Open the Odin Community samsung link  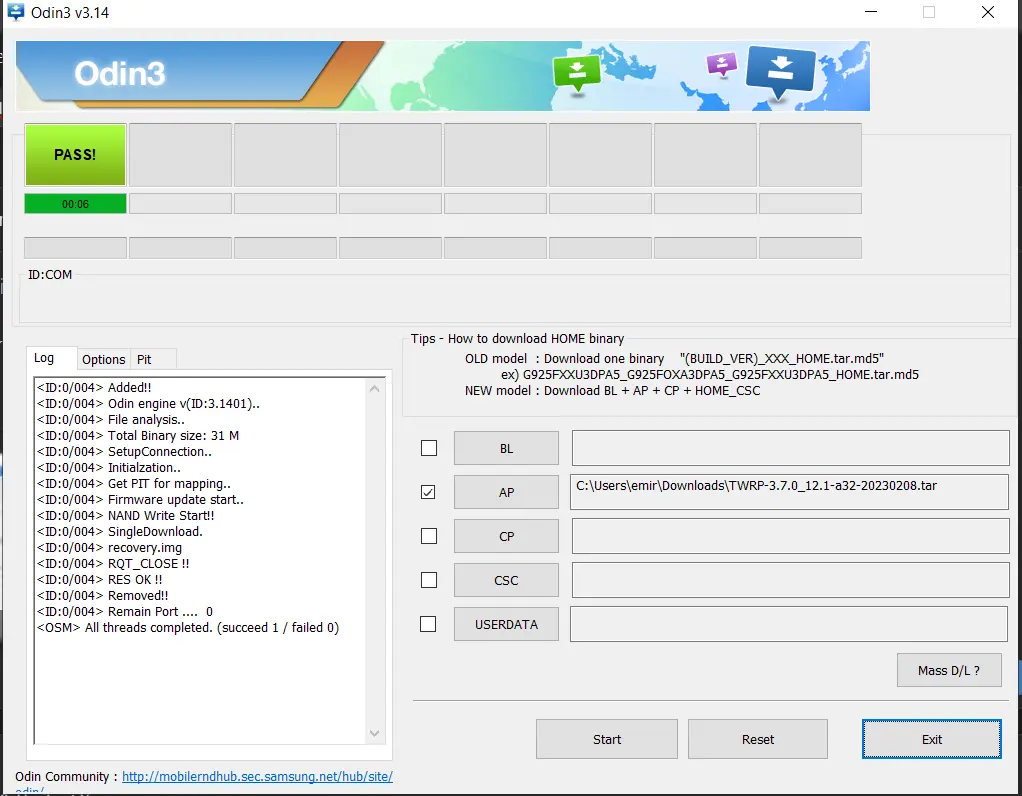(257, 776)
